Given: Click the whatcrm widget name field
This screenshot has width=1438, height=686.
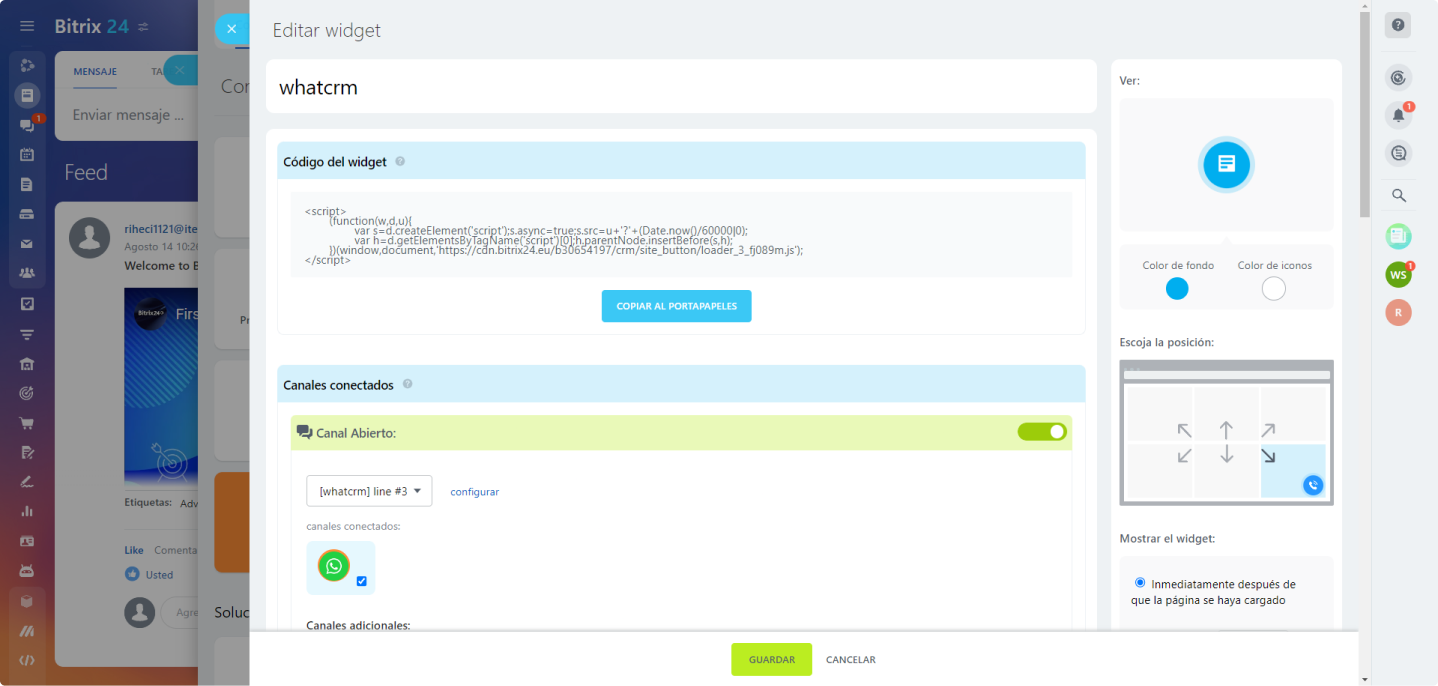Looking at the screenshot, I should (x=680, y=87).
